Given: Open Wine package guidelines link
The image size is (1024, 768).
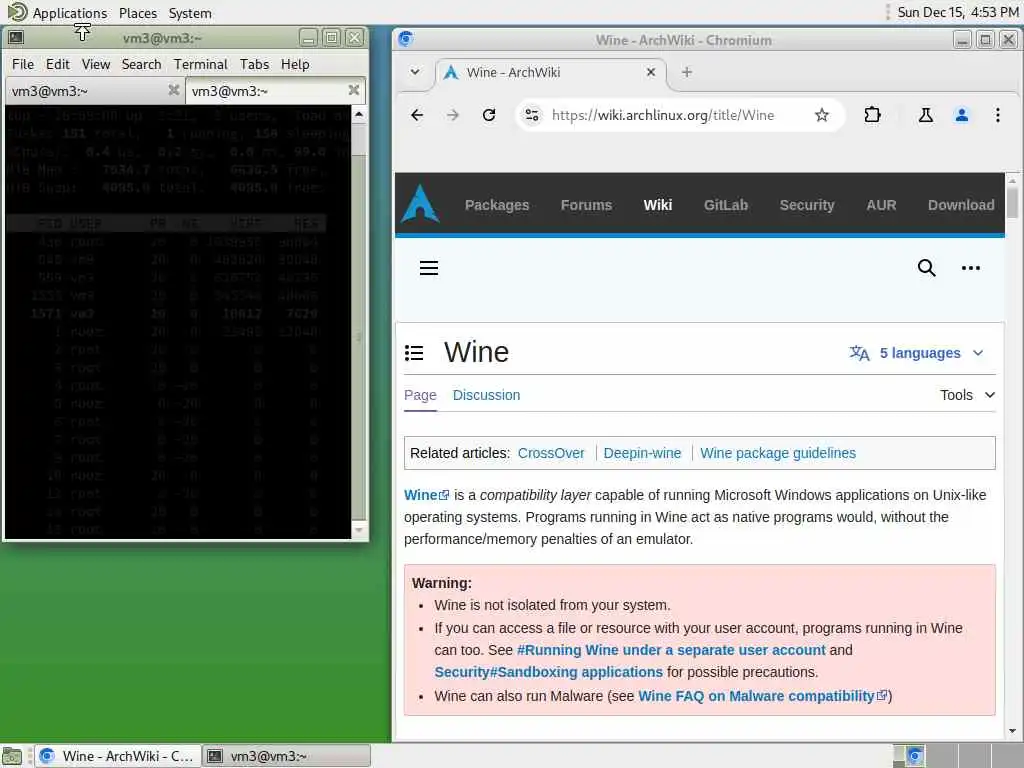Looking at the screenshot, I should 778,453.
